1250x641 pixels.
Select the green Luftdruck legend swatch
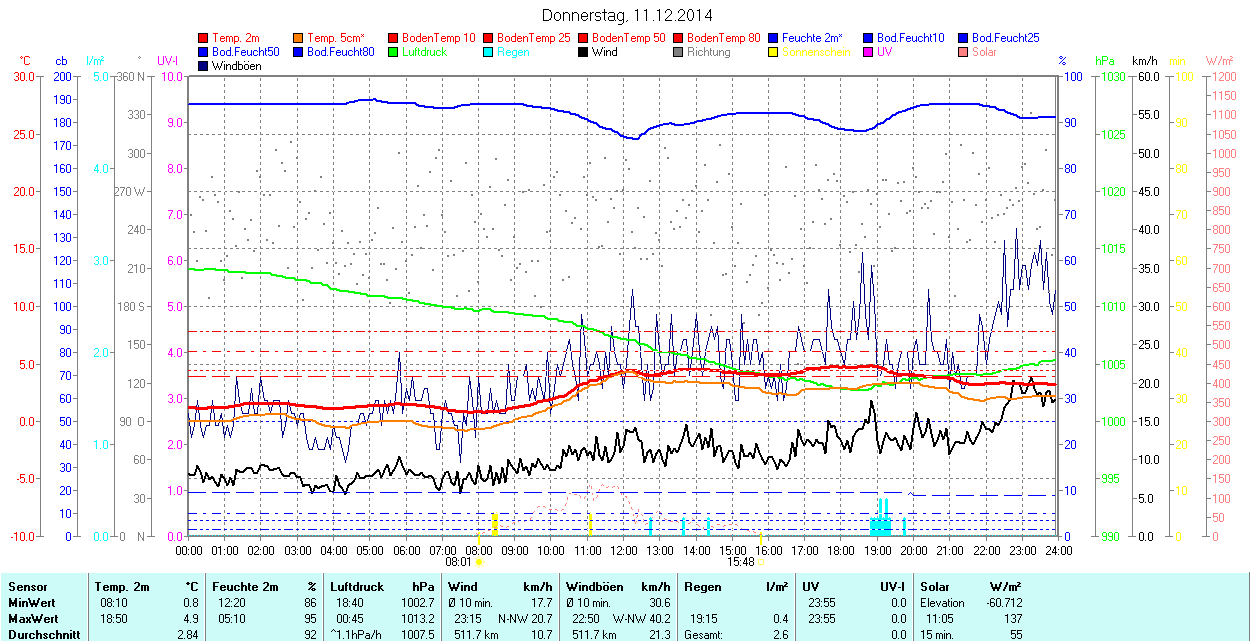click(x=395, y=52)
